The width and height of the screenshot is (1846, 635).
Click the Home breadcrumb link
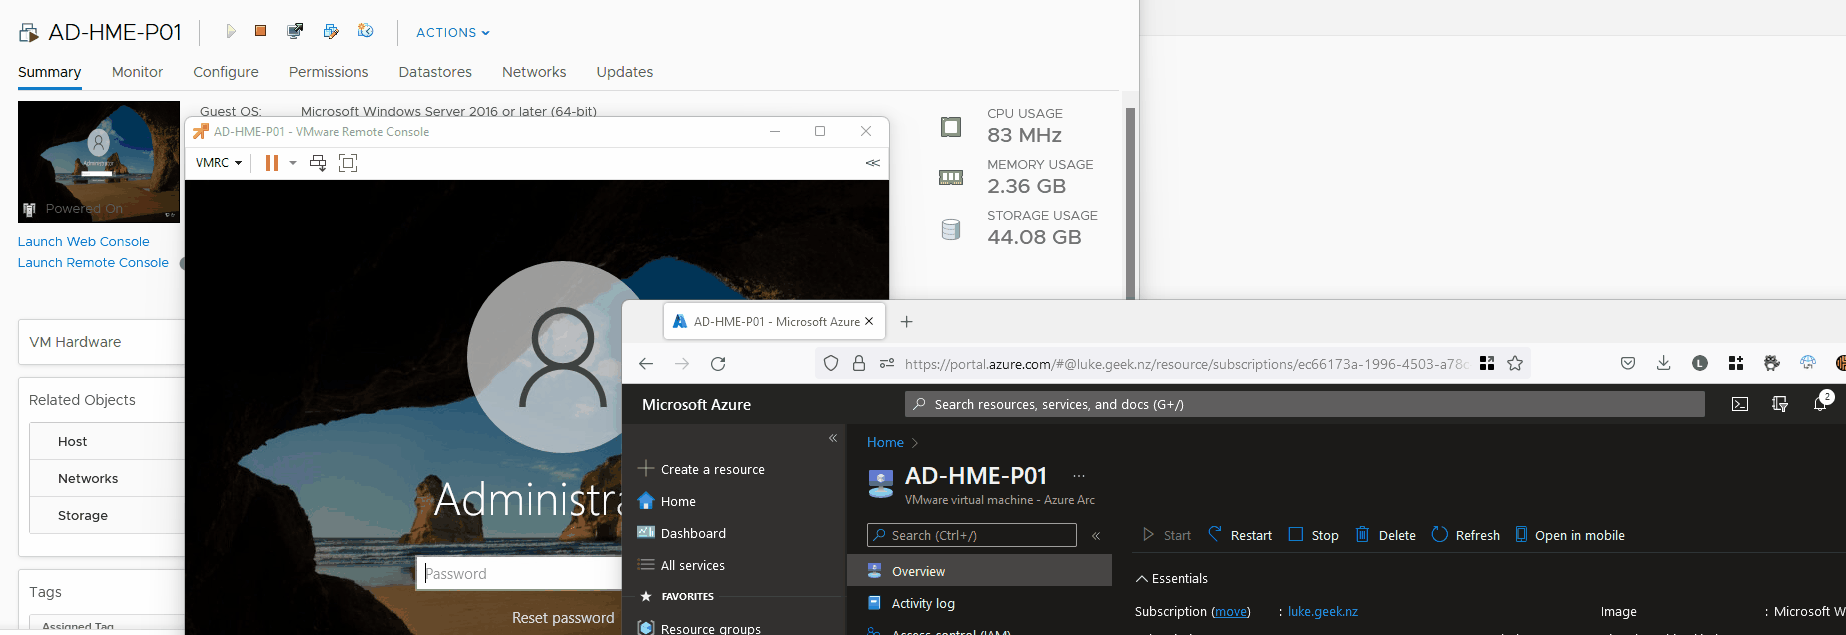tap(885, 442)
